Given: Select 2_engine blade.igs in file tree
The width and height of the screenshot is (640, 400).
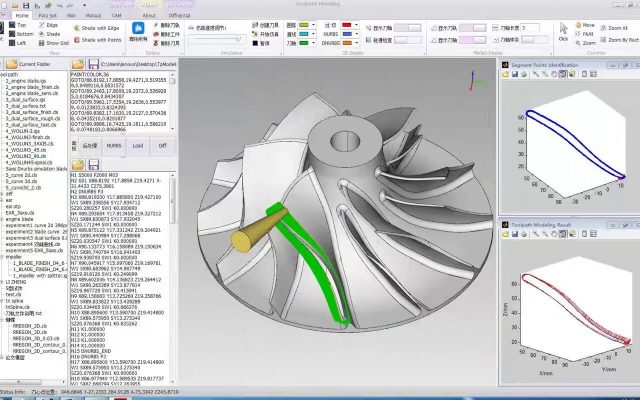Looking at the screenshot, I should tap(26, 81).
